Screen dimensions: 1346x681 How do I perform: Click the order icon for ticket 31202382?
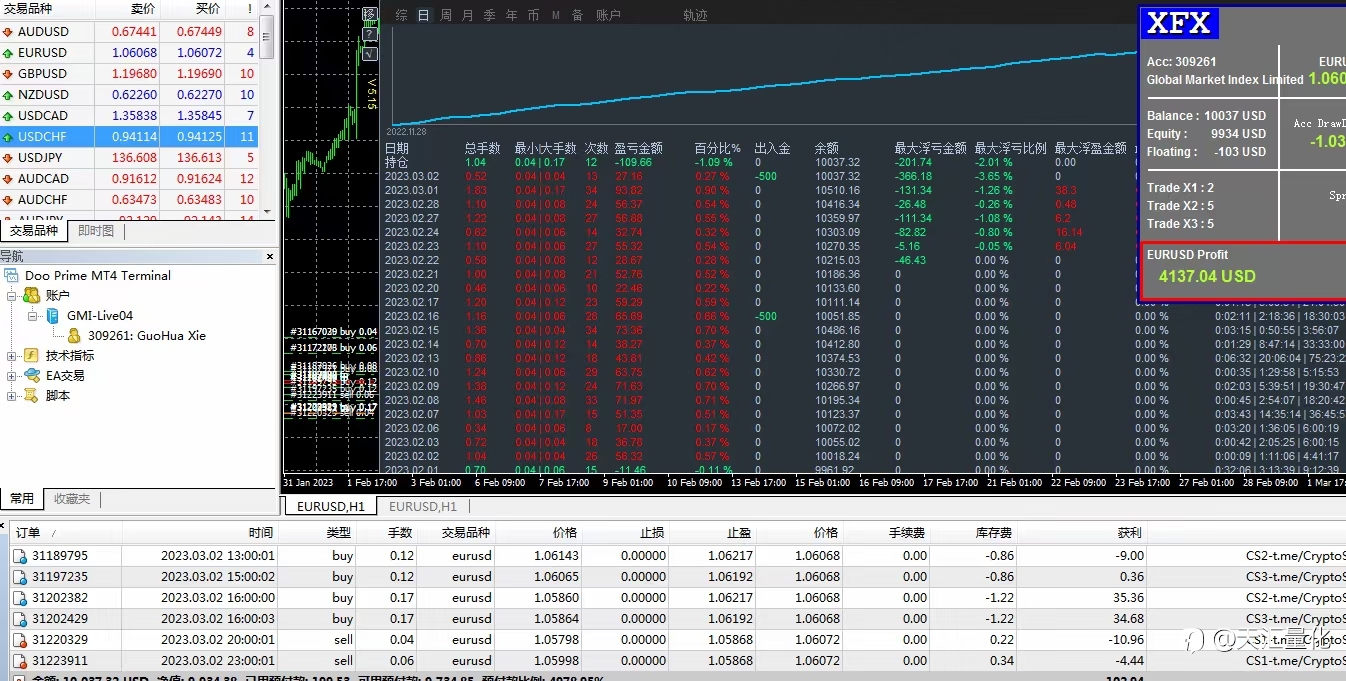coord(20,598)
